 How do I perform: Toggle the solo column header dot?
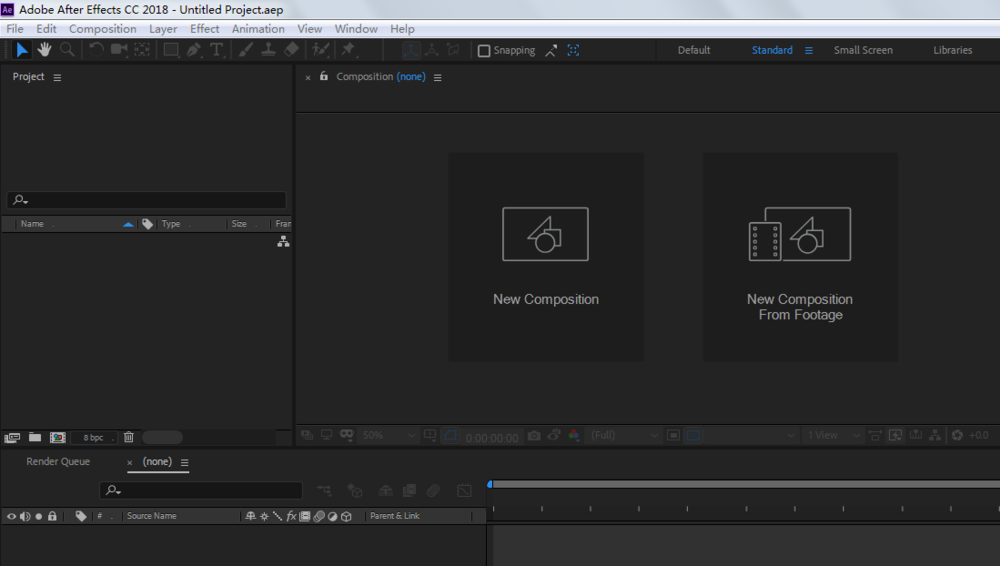pyautogui.click(x=39, y=516)
